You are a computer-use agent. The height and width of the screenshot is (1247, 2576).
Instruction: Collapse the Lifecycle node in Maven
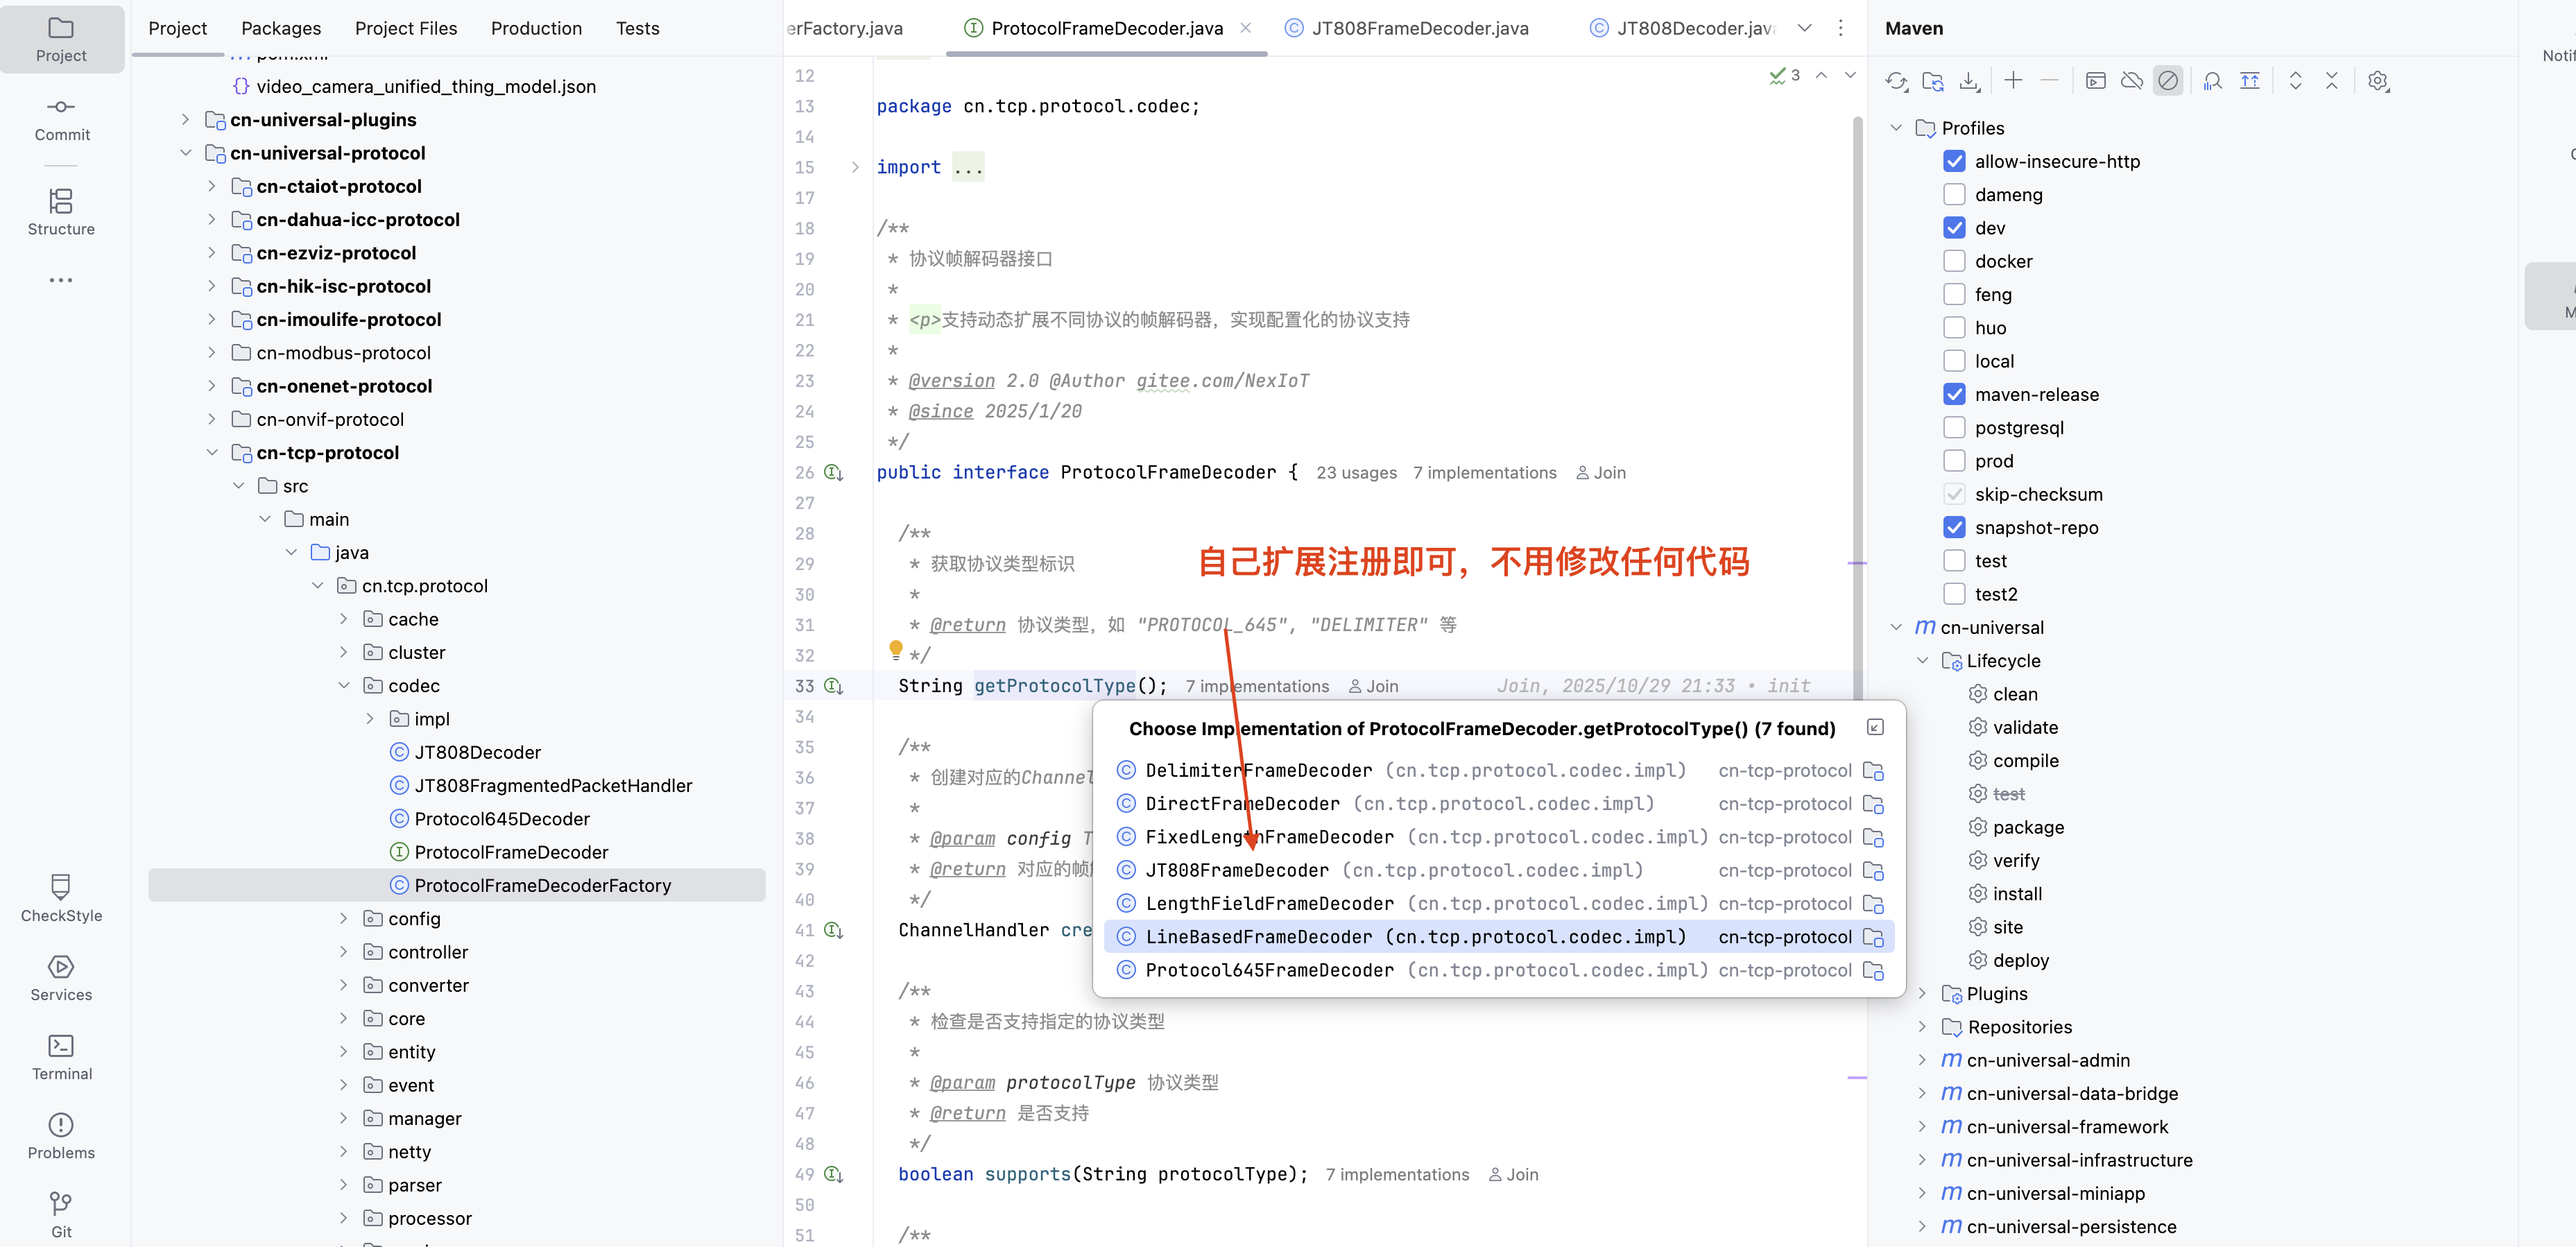click(x=1921, y=660)
